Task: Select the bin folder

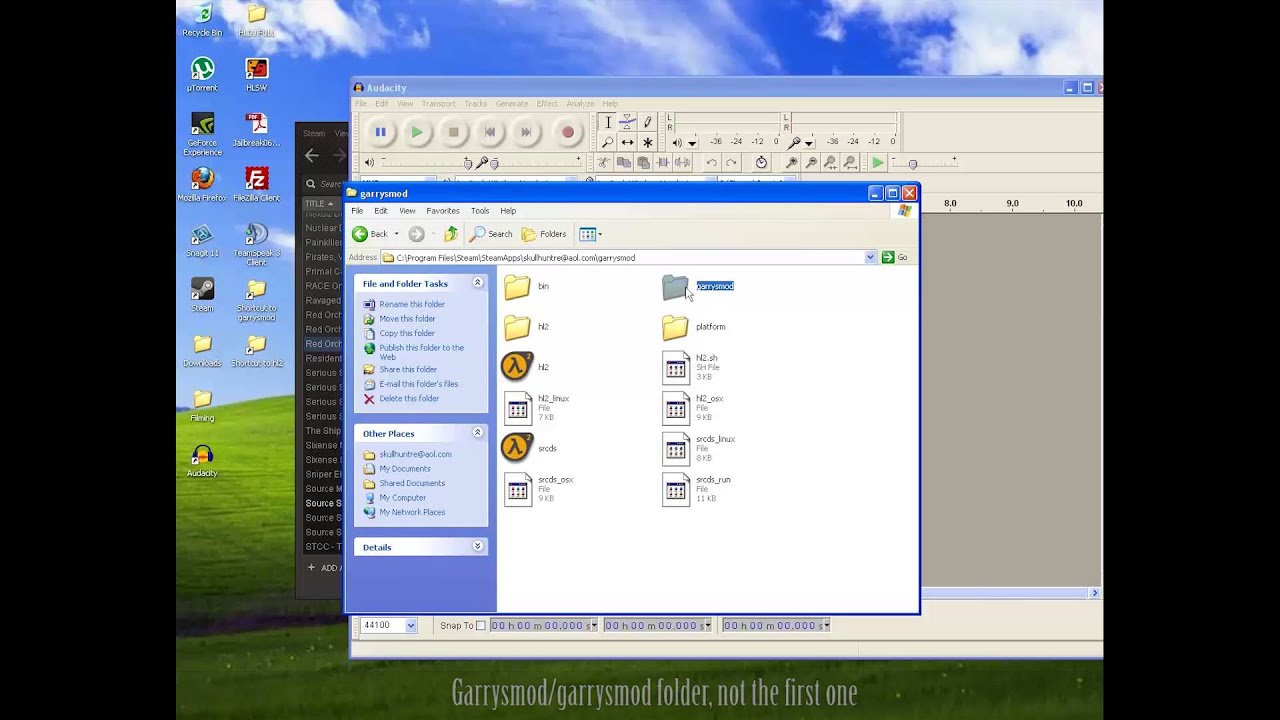Action: click(526, 287)
